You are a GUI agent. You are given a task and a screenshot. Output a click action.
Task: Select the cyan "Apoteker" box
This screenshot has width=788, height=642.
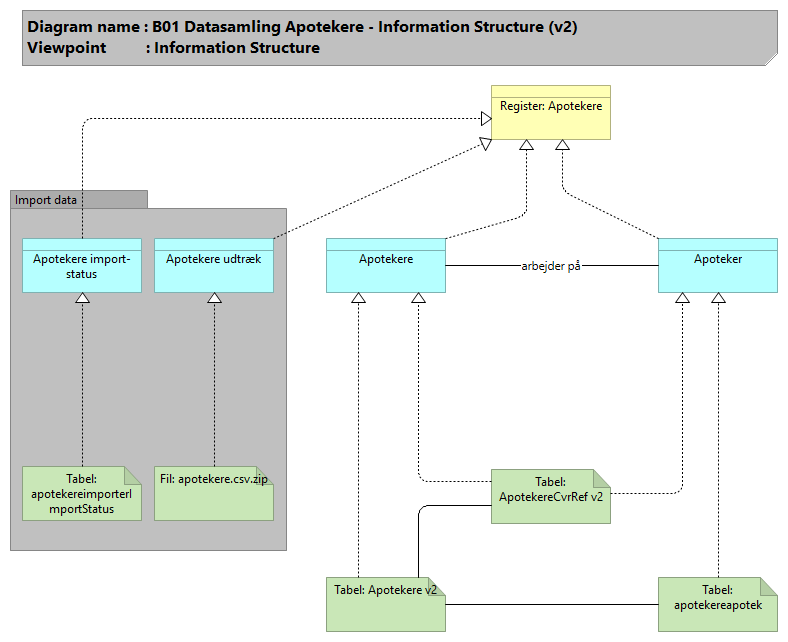717,265
